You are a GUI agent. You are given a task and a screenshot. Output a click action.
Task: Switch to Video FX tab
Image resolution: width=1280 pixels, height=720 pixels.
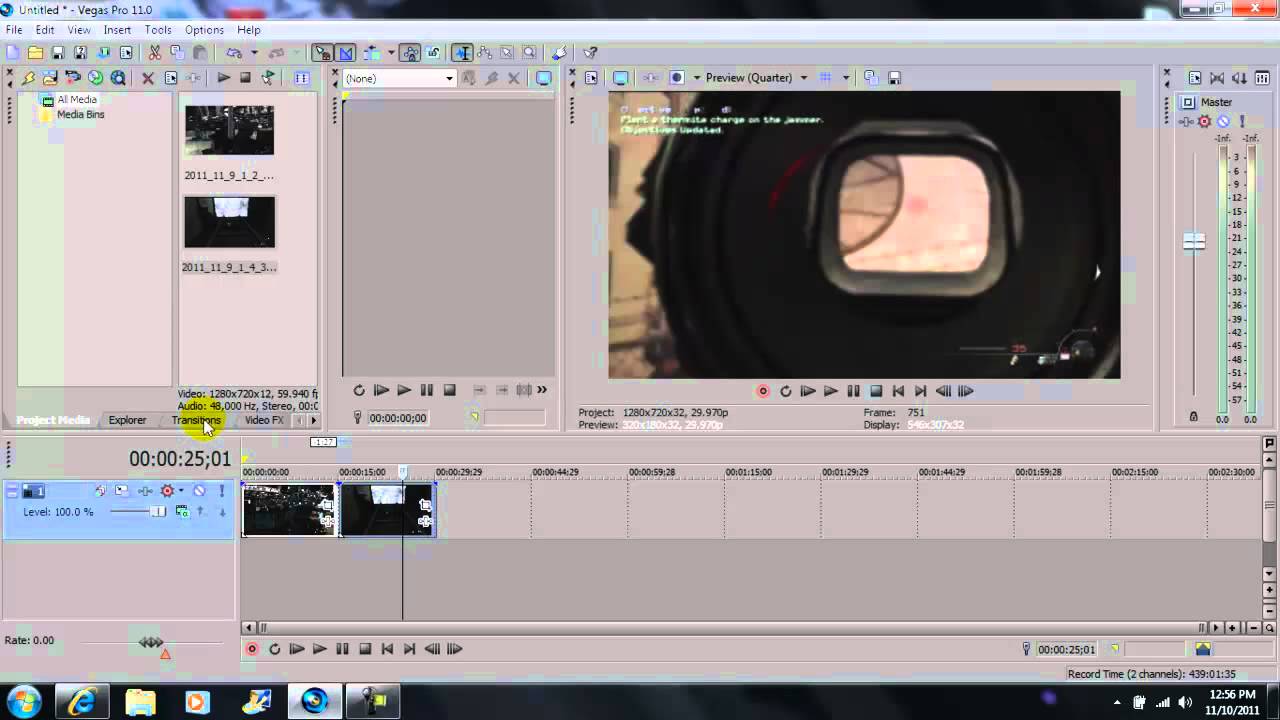(x=264, y=420)
